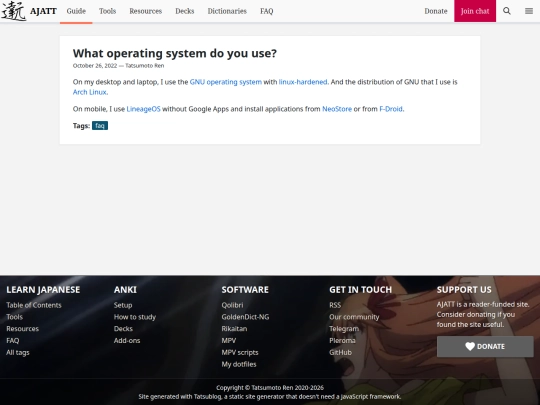This screenshot has height=405, width=540.
Task: Open My dotfiles footer link
Action: tap(239, 364)
